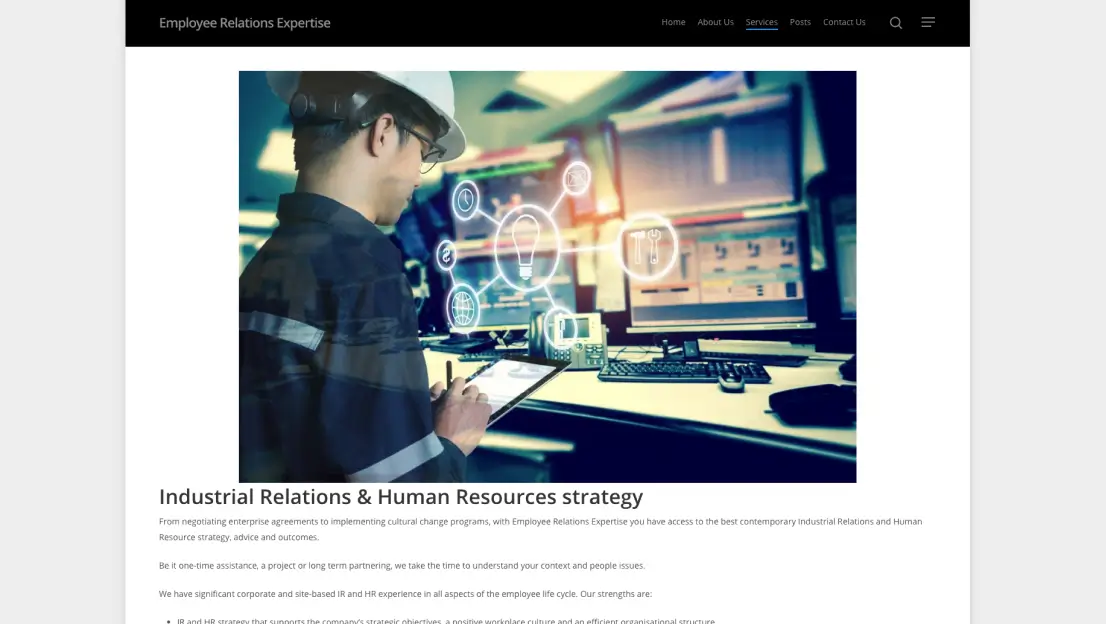The image size is (1106, 624).
Task: Select the Services nav item
Action: pos(761,22)
